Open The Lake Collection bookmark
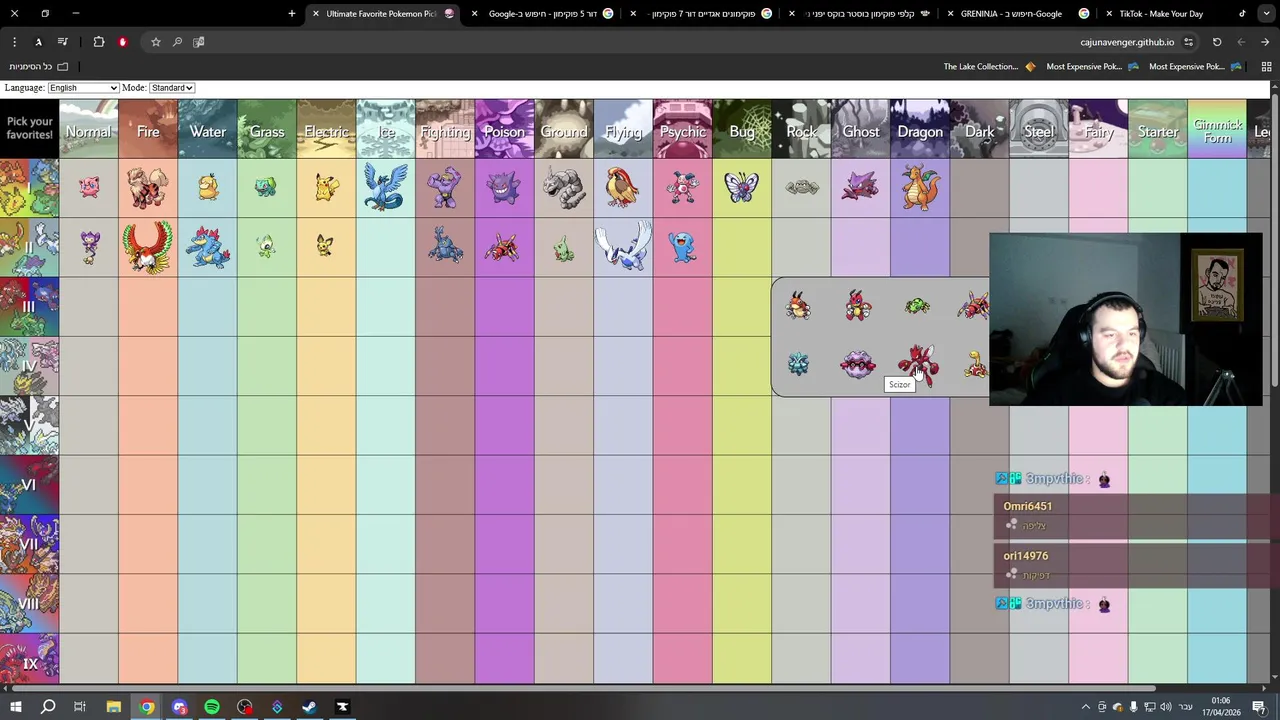1280x720 pixels. point(989,67)
